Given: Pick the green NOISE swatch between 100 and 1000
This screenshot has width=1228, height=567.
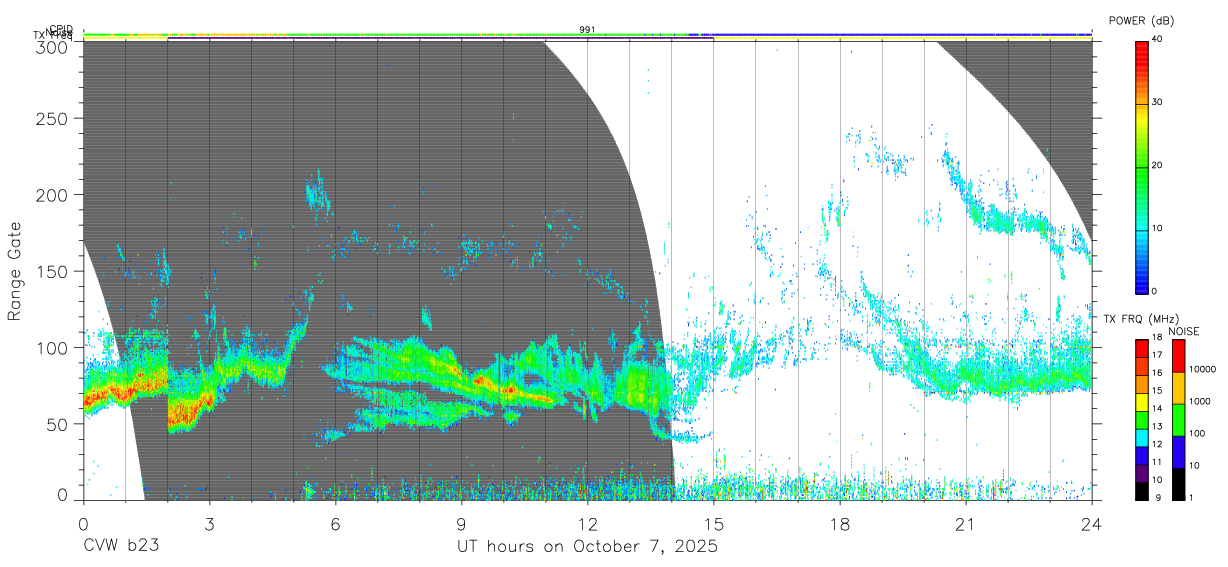Looking at the screenshot, I should pyautogui.click(x=1179, y=420).
